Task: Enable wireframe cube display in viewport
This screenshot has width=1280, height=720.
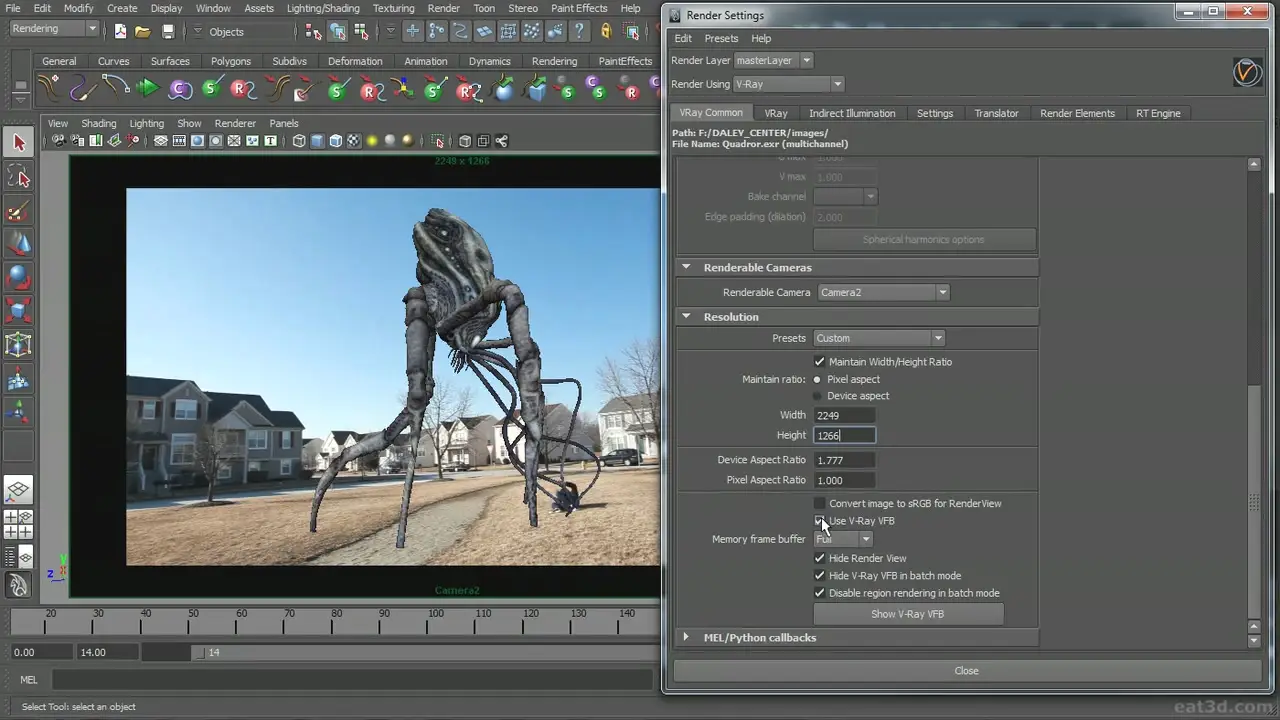Action: [x=299, y=141]
